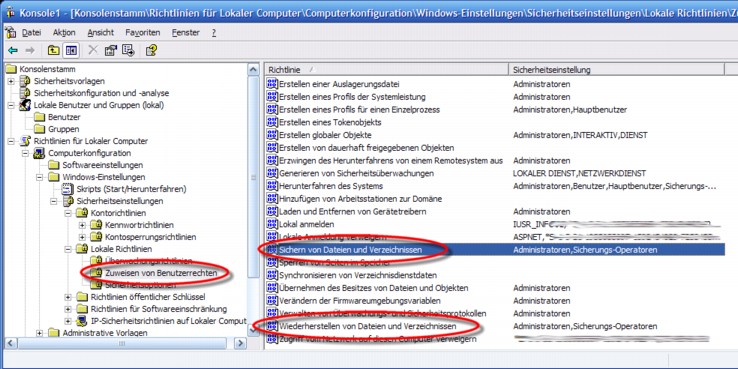
Task: Click the Forward arrow toolbar button
Action: pos(30,50)
